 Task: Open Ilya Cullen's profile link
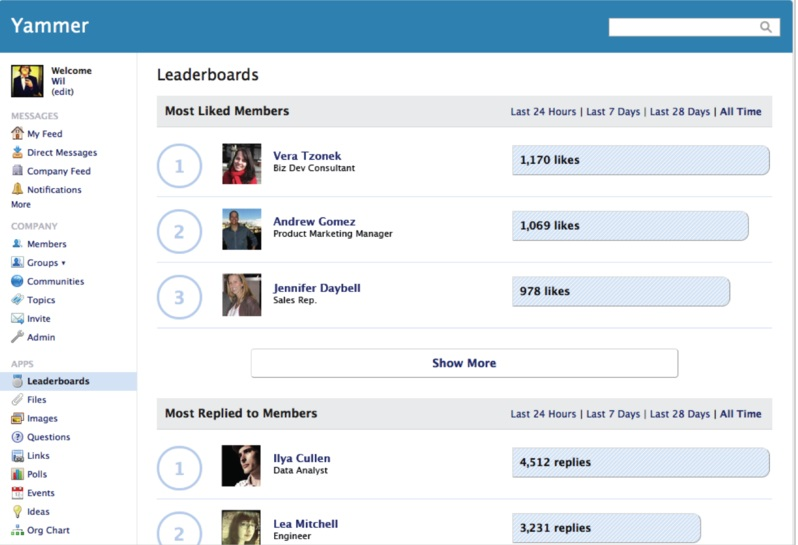(x=302, y=458)
